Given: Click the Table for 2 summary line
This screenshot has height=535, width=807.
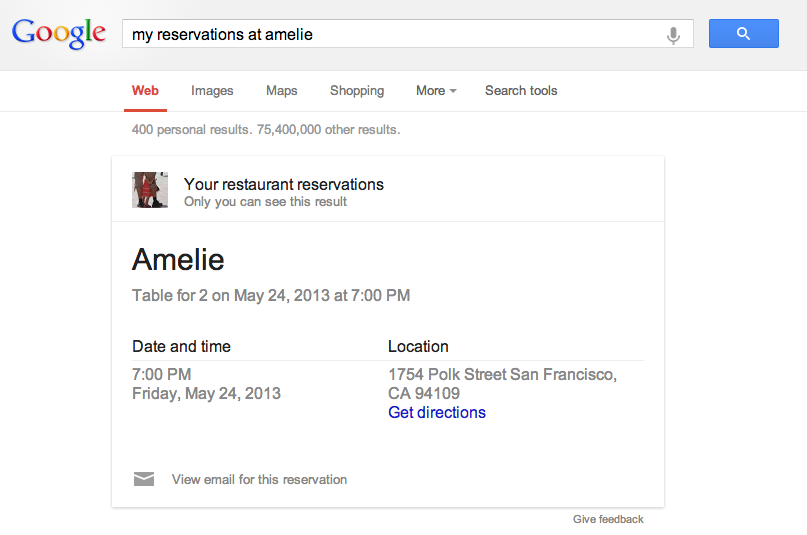Looking at the screenshot, I should (271, 296).
